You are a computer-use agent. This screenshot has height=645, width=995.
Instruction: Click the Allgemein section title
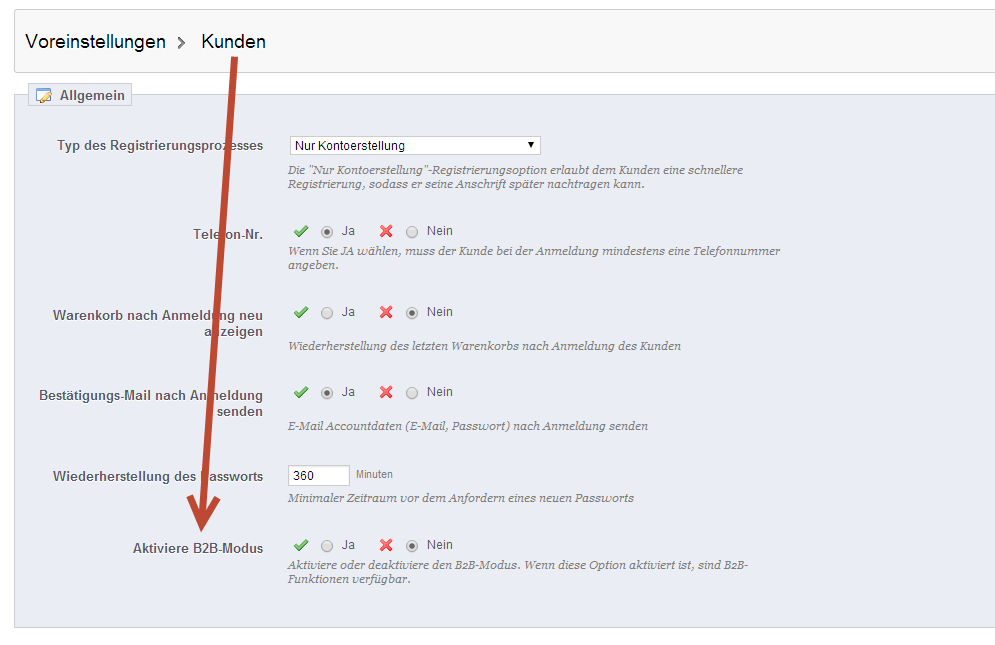click(x=92, y=95)
